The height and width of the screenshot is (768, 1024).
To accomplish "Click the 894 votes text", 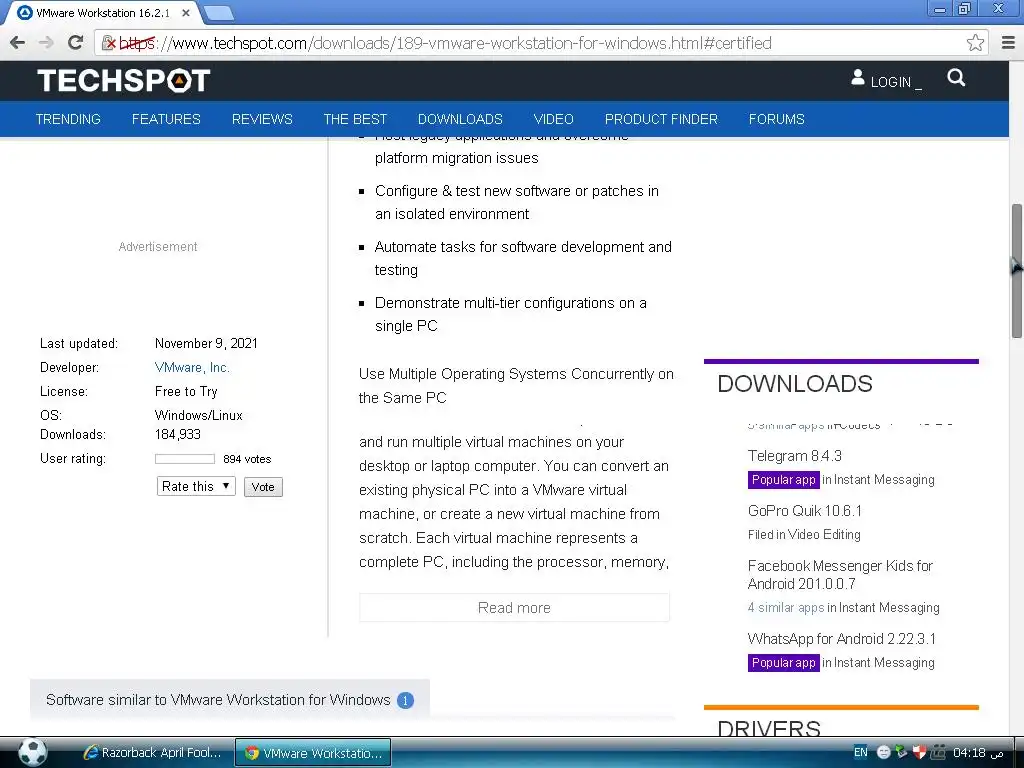I will pyautogui.click(x=247, y=459).
